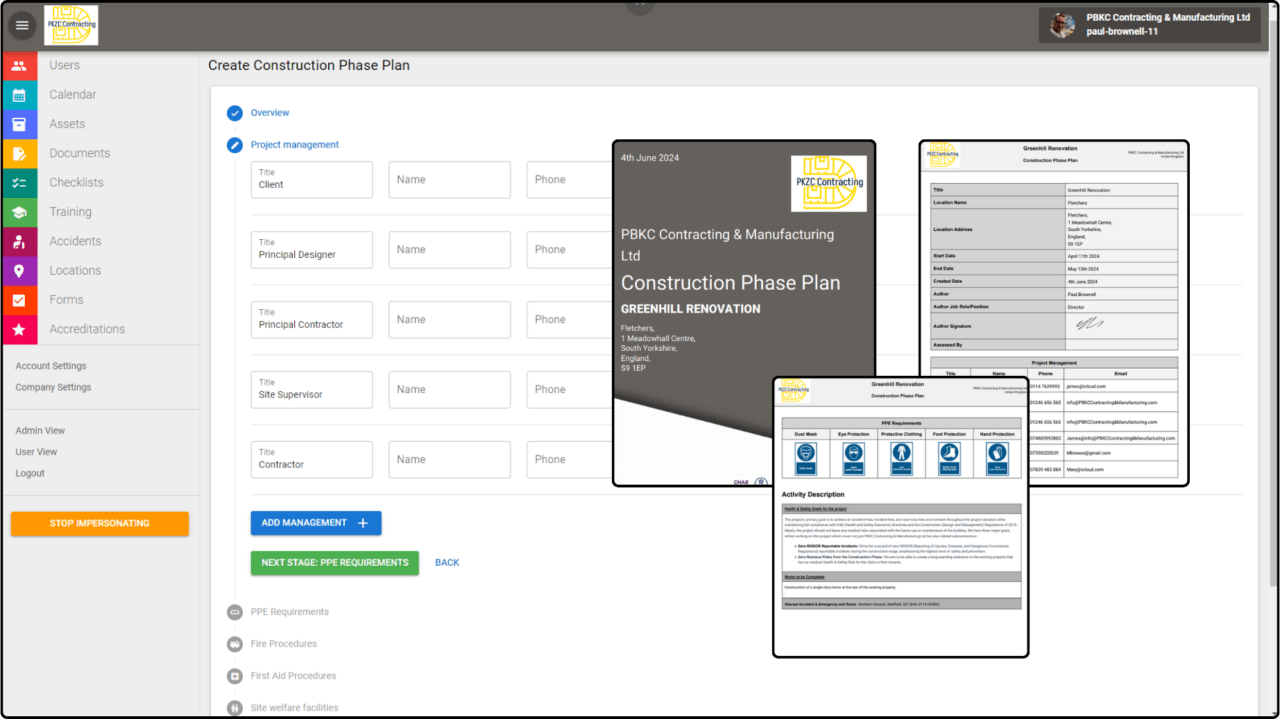Click the Users sidebar icon

click(19, 66)
